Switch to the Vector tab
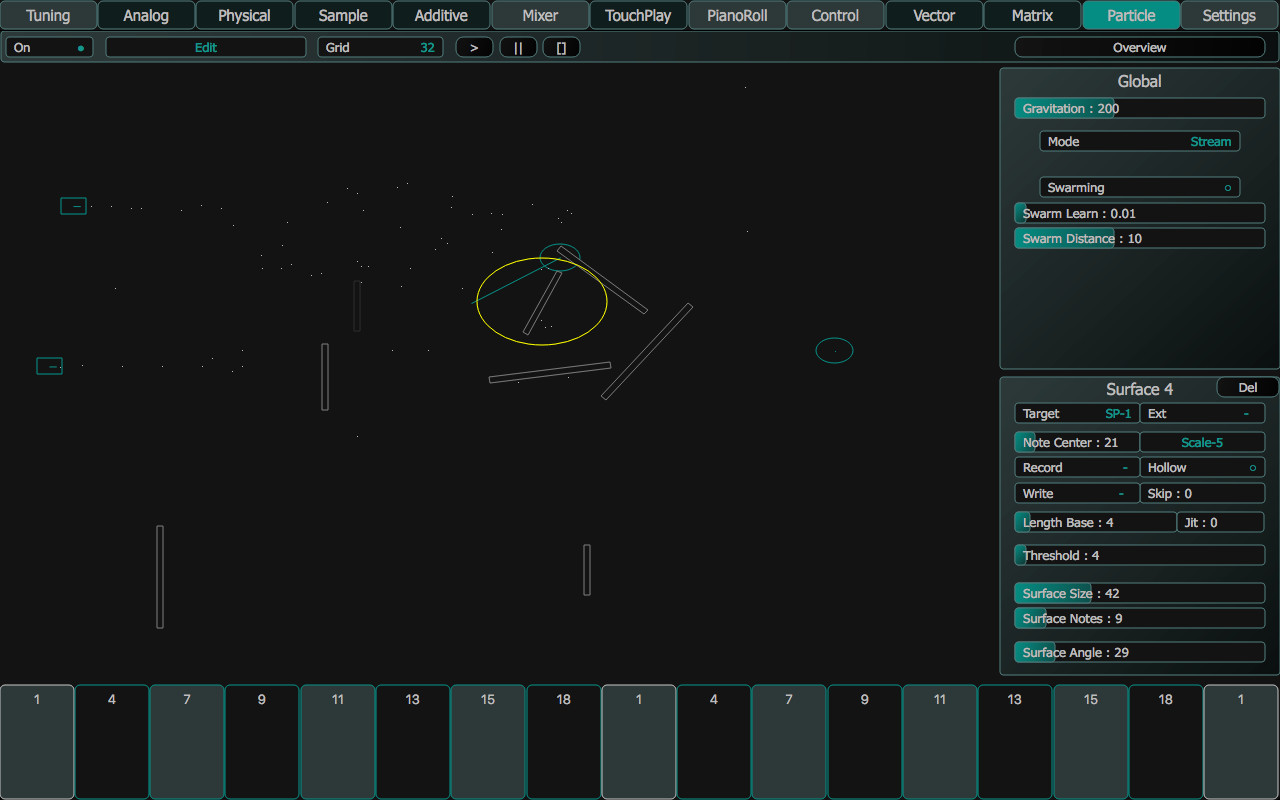 933,15
